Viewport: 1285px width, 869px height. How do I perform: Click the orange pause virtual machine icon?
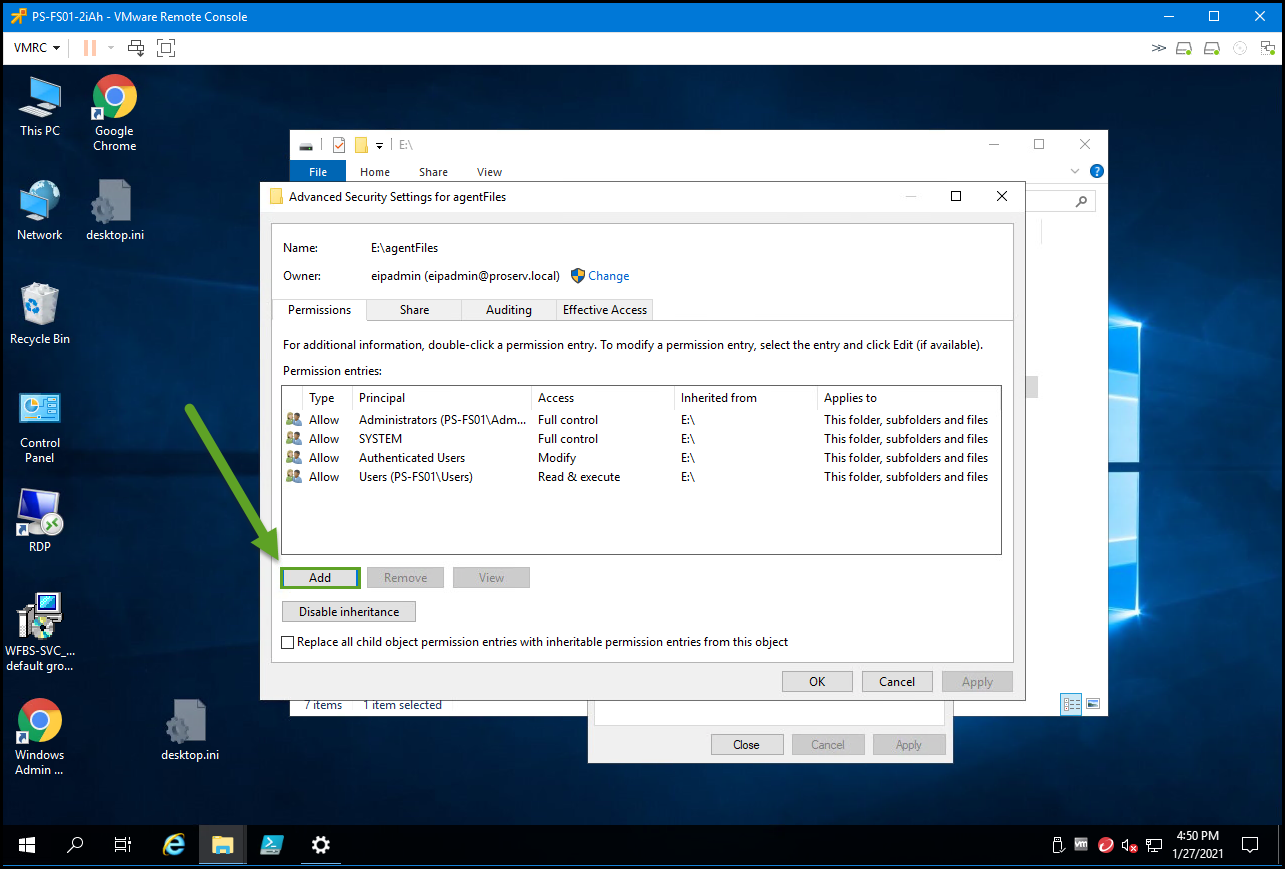90,48
